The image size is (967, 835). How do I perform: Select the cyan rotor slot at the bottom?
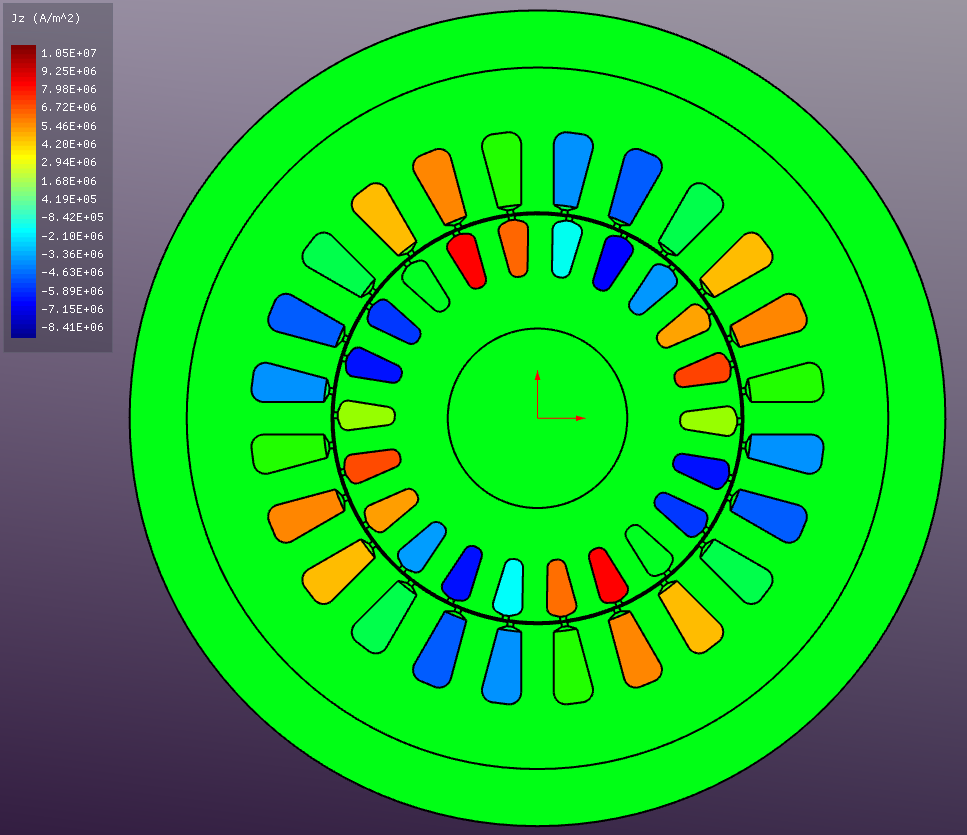tap(509, 587)
